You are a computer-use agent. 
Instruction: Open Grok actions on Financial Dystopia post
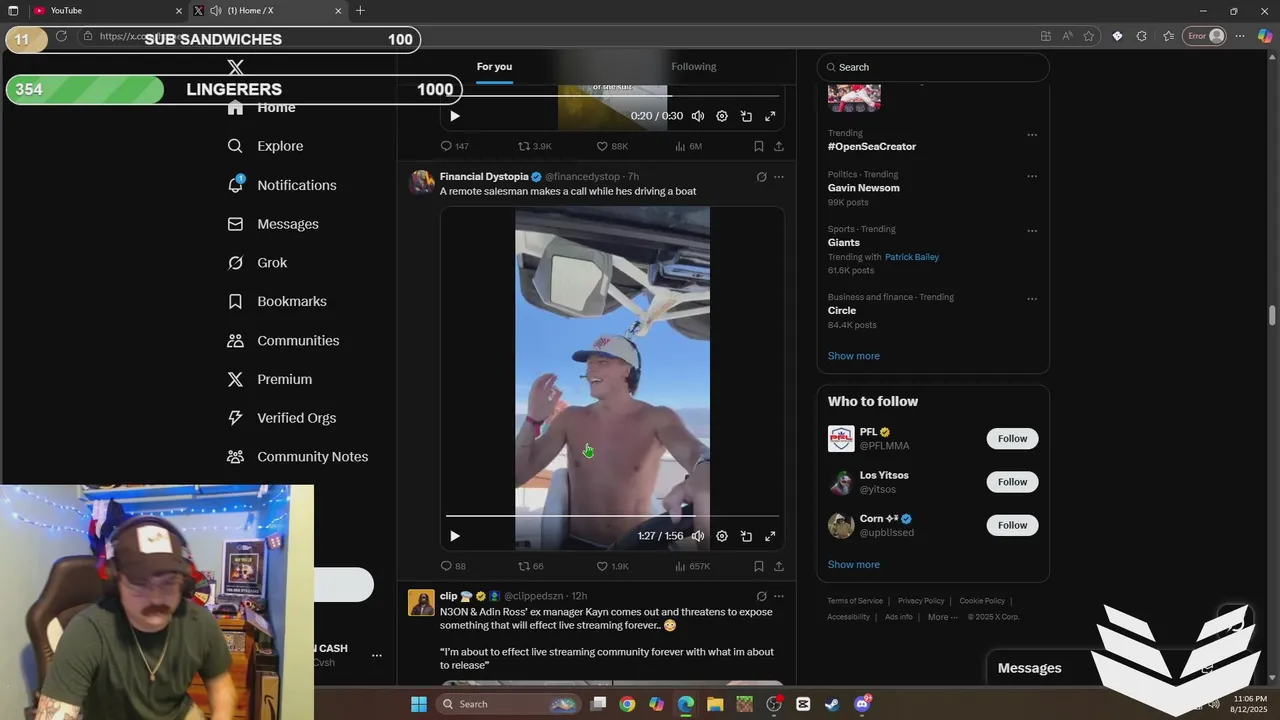click(x=761, y=177)
